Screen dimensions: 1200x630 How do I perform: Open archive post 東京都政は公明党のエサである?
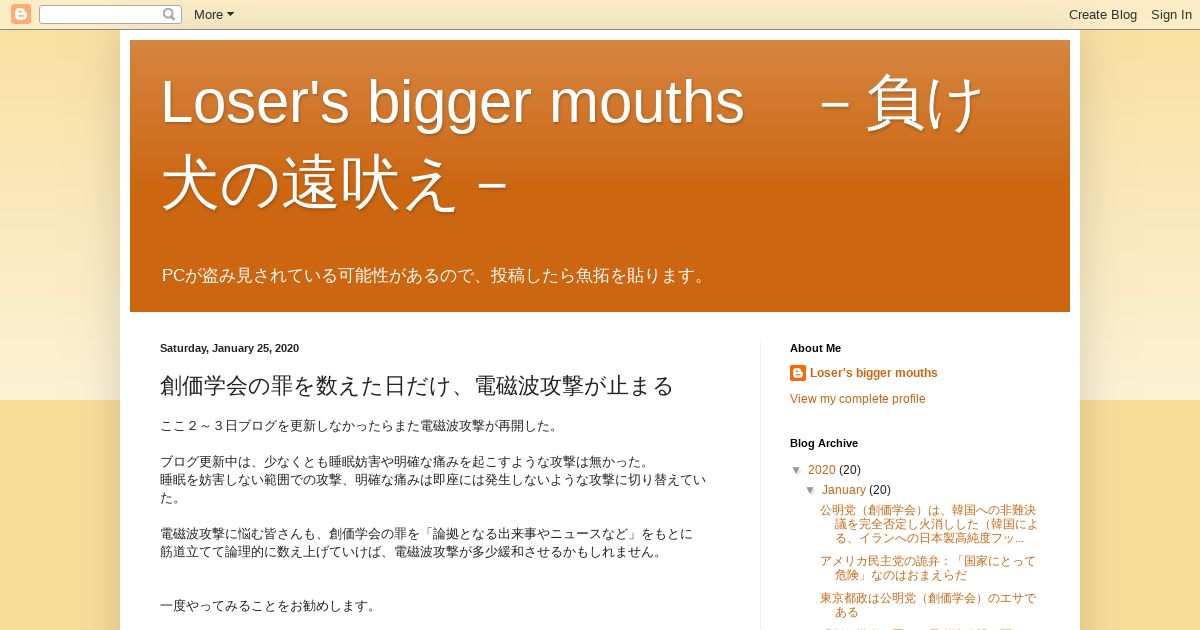pos(928,605)
